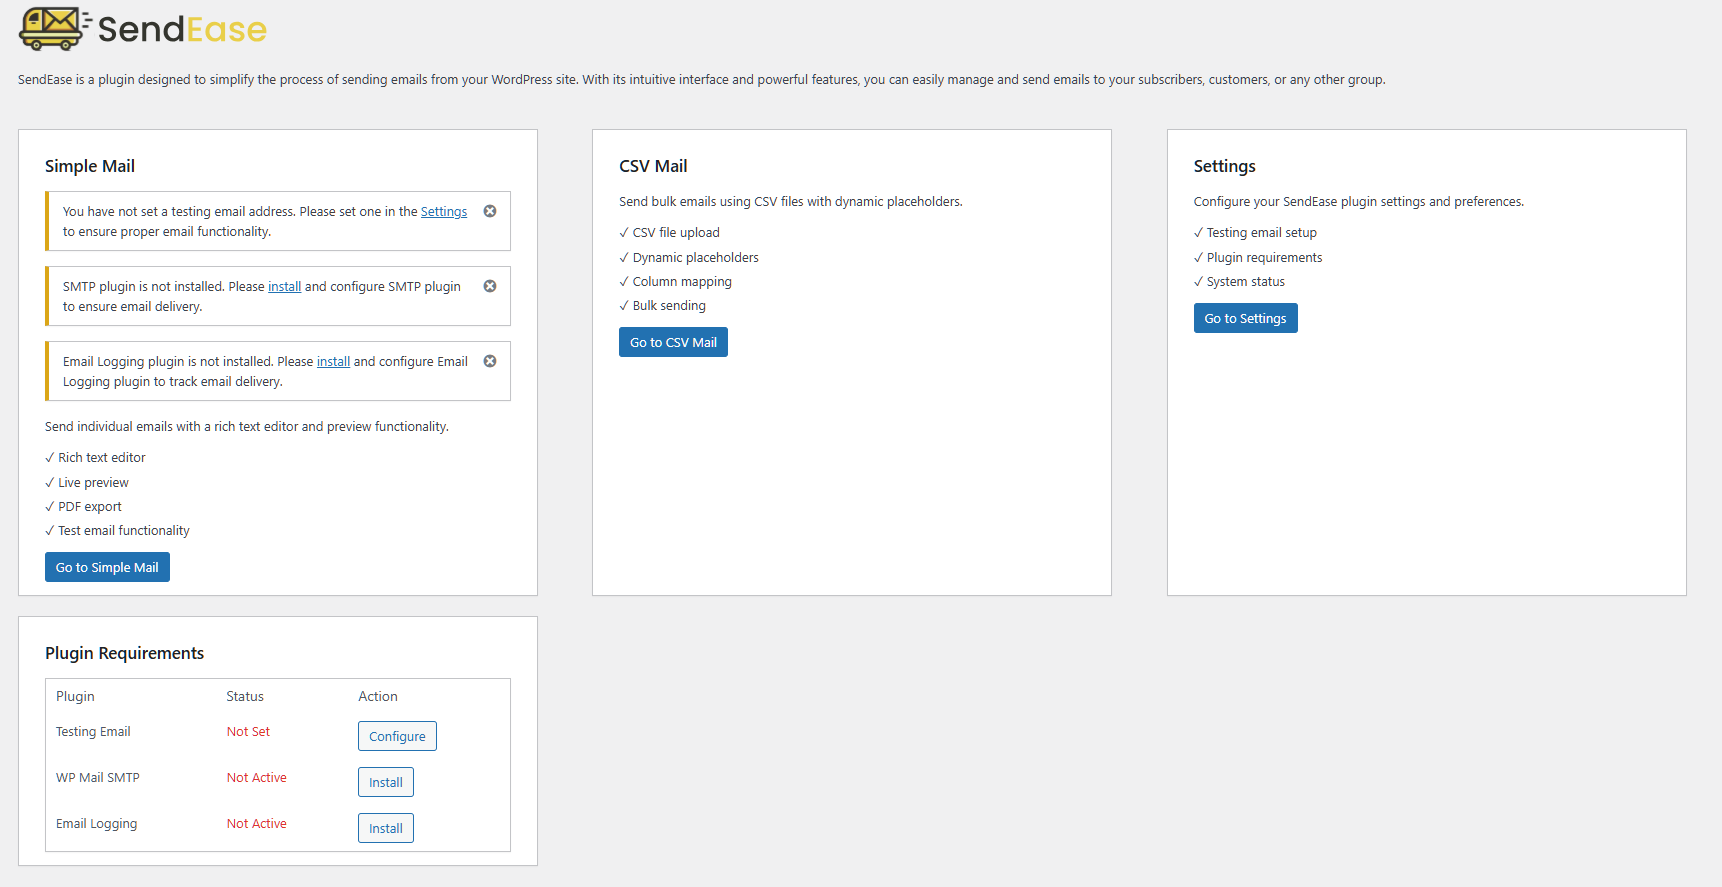This screenshot has width=1722, height=887.
Task: Click the 'Live preview' feature item
Action: [87, 483]
